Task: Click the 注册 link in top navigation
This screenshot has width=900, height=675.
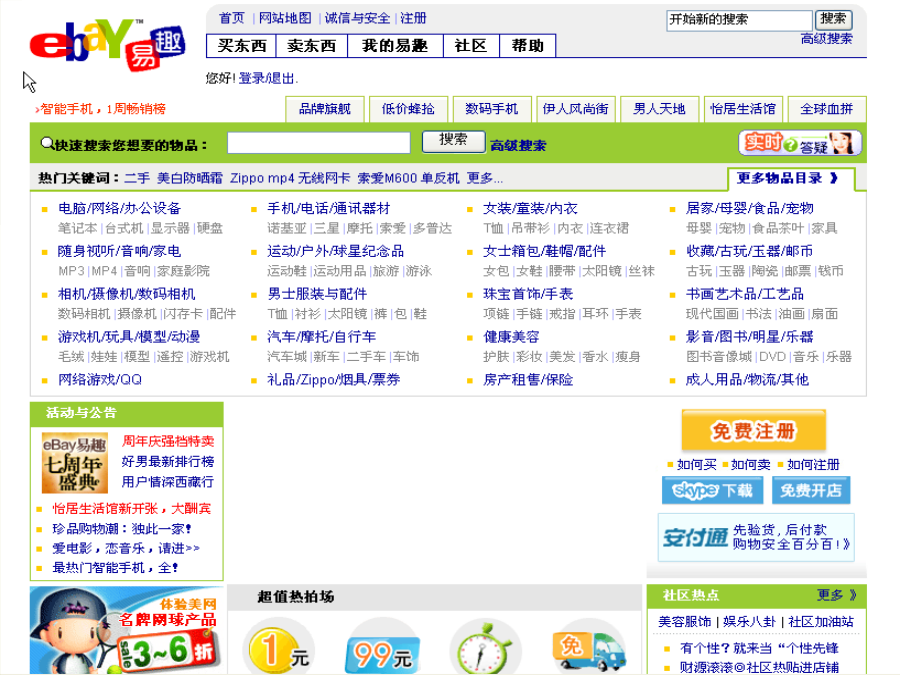Action: [x=413, y=18]
